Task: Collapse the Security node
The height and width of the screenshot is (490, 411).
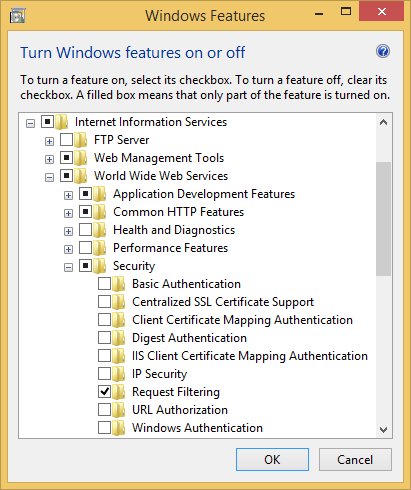Action: coord(68,268)
